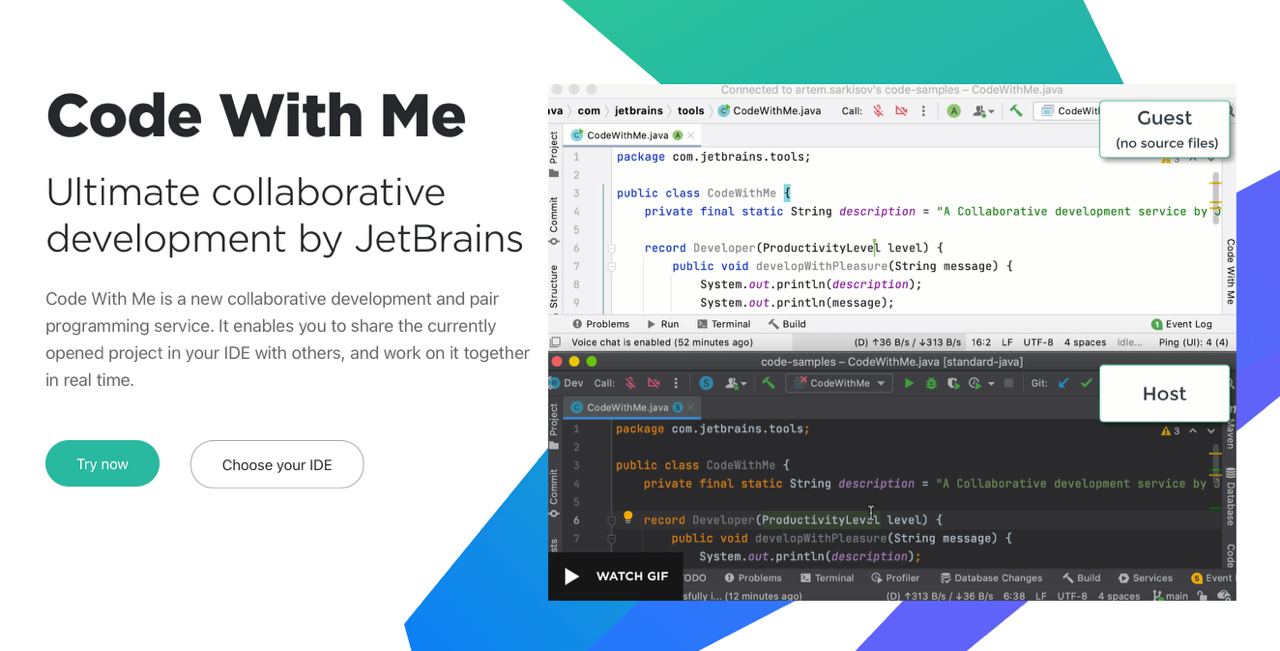Screen dimensions: 1280x651
Task: Click Git commit checkmark in Host toolbar
Action: pos(1086,383)
